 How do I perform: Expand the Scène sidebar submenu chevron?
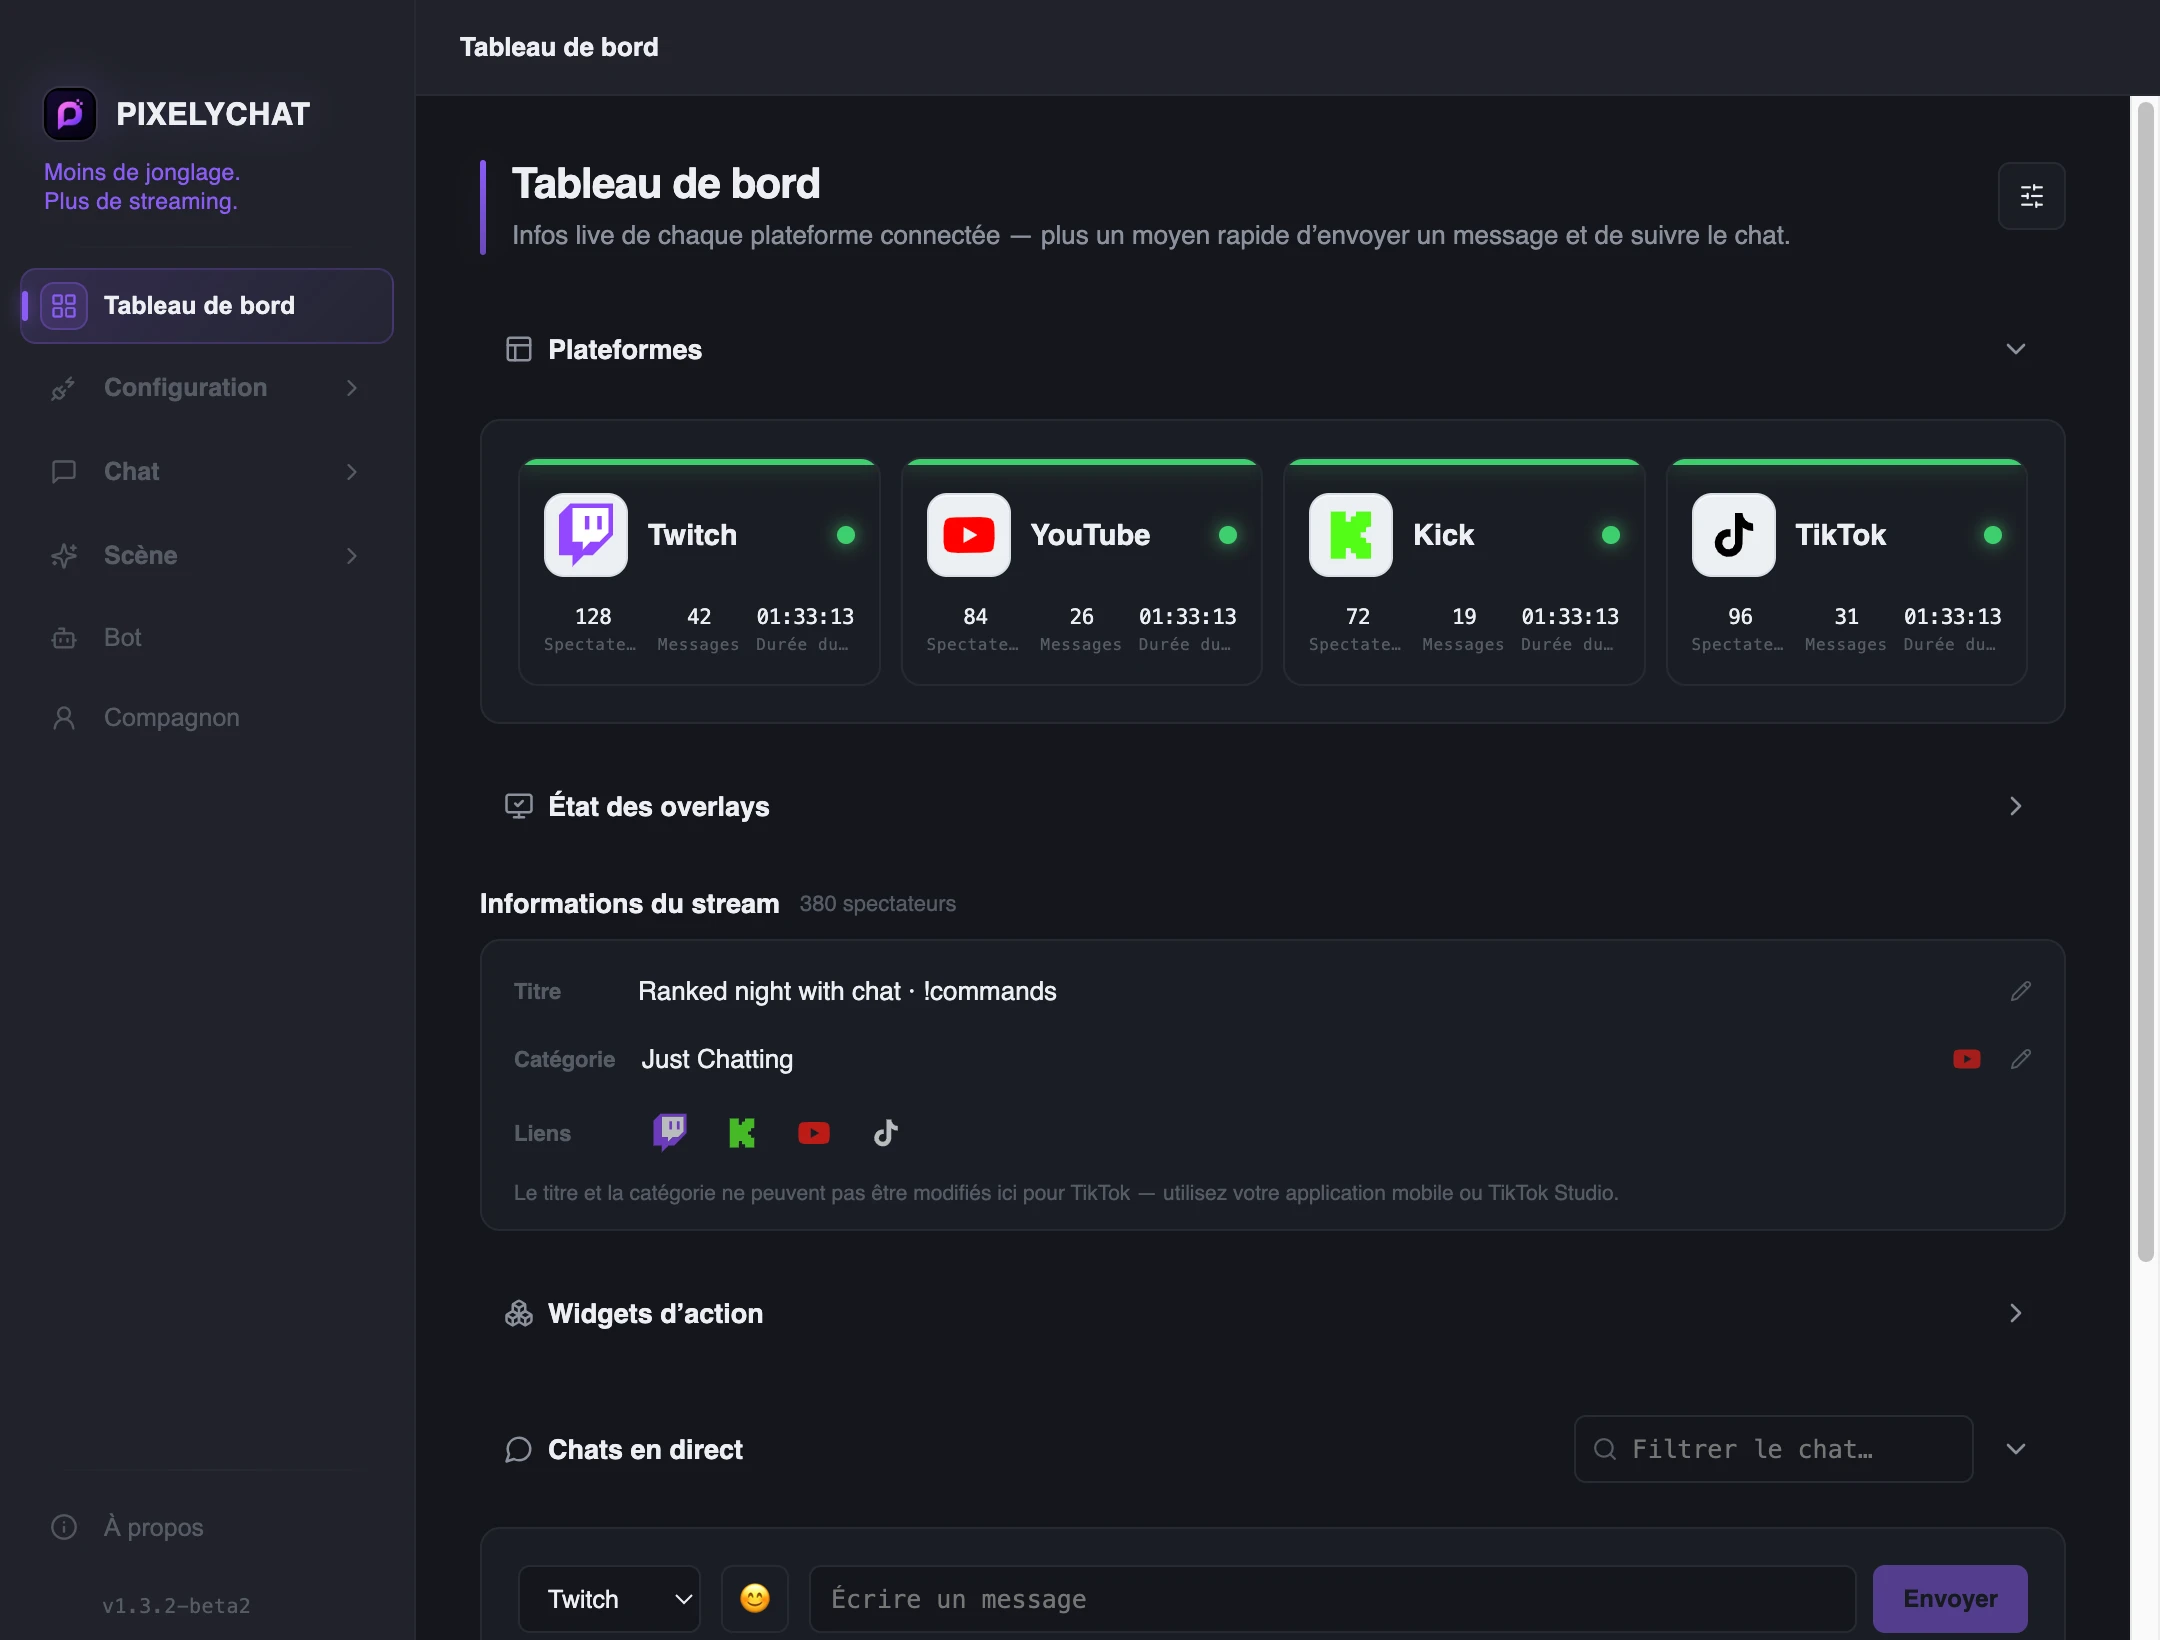pyautogui.click(x=352, y=556)
